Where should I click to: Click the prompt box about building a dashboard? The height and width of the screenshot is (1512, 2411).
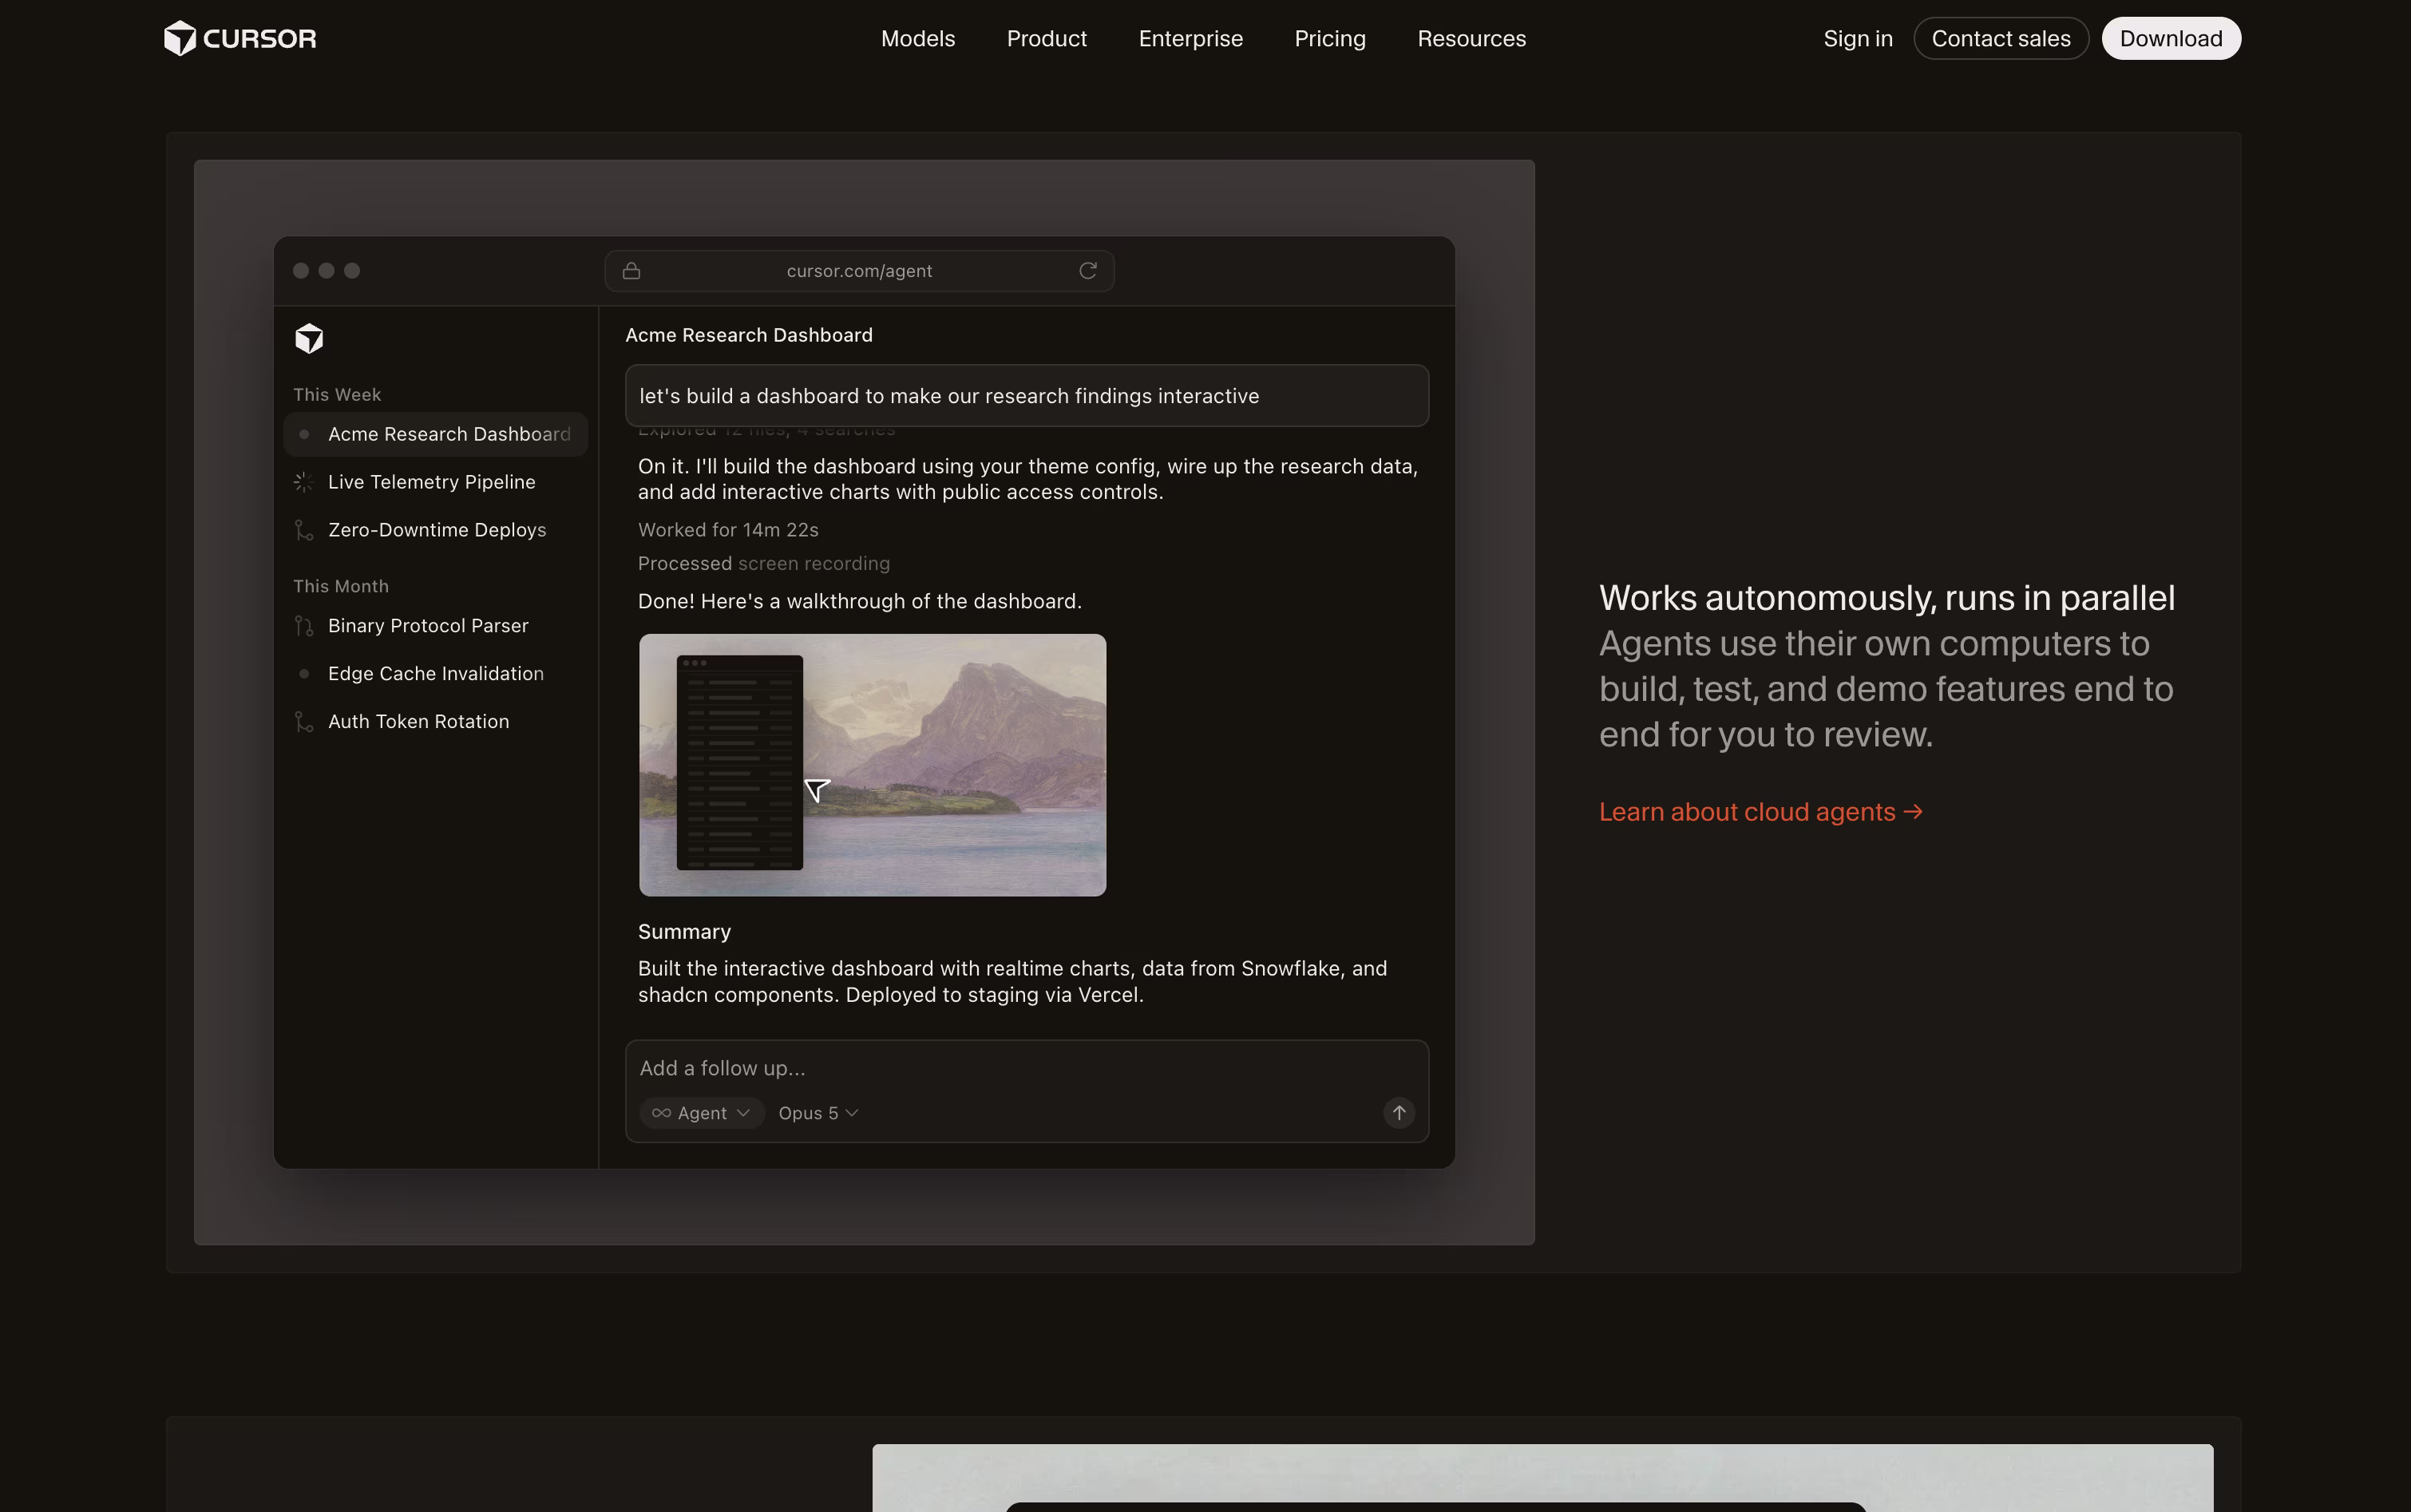coord(1026,396)
